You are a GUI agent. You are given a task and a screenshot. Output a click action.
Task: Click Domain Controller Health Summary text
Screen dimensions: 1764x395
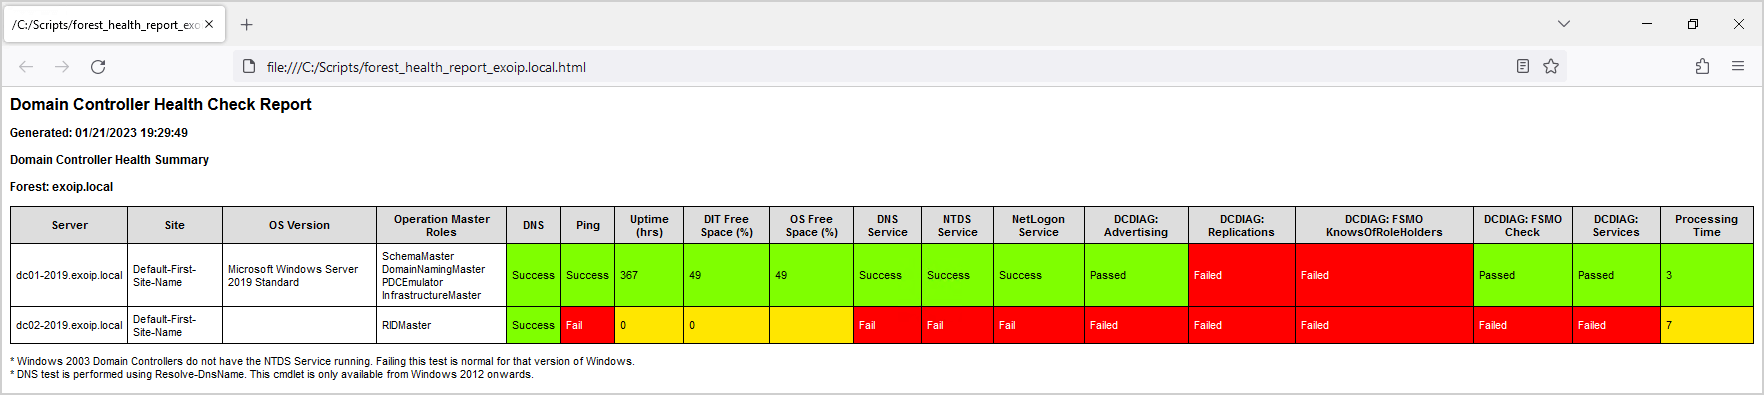109,160
